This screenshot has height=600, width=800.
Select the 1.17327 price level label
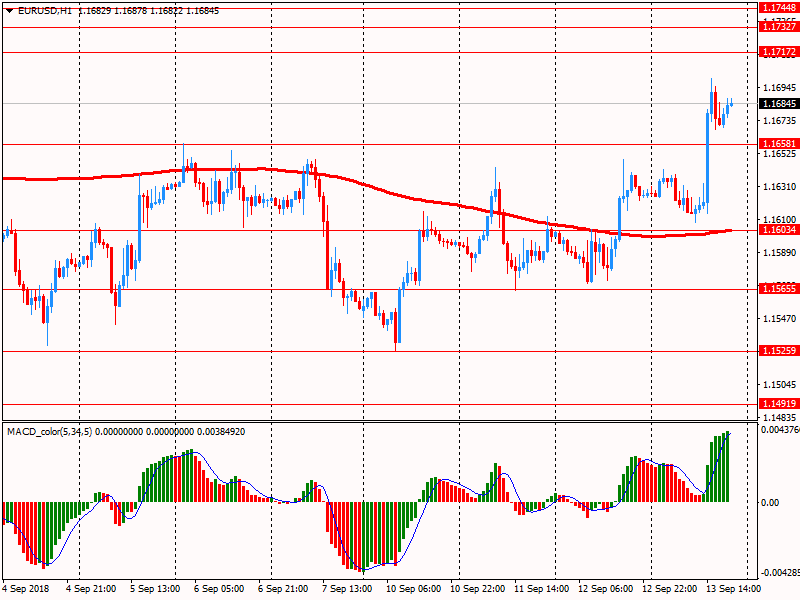point(779,27)
